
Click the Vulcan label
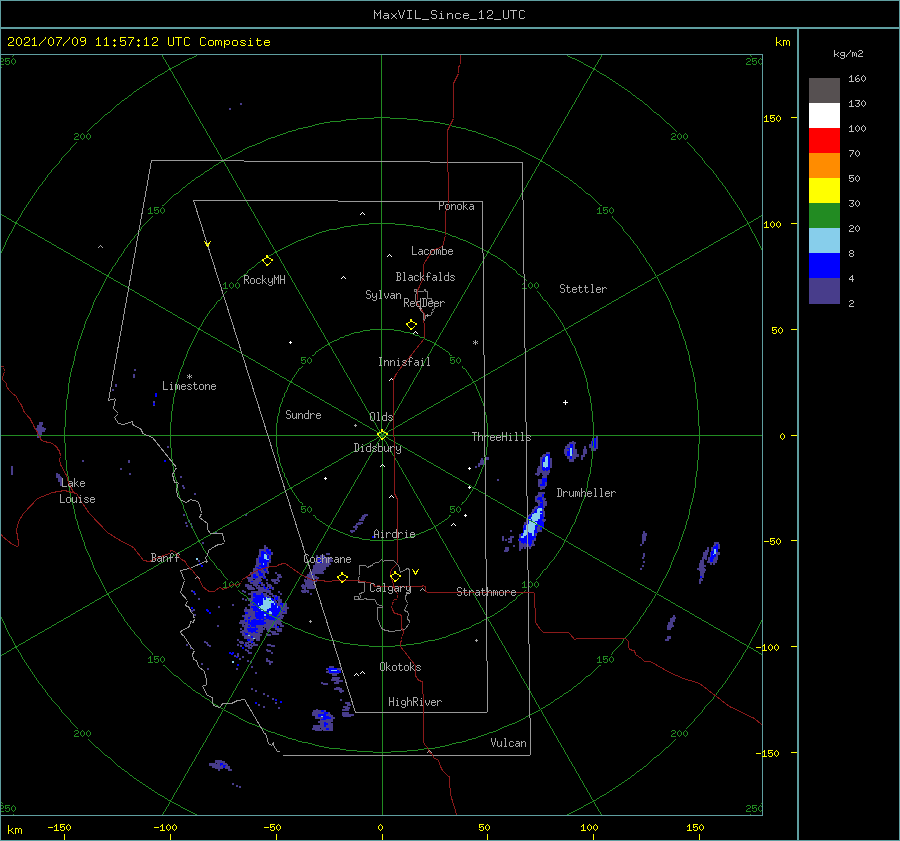(x=508, y=743)
